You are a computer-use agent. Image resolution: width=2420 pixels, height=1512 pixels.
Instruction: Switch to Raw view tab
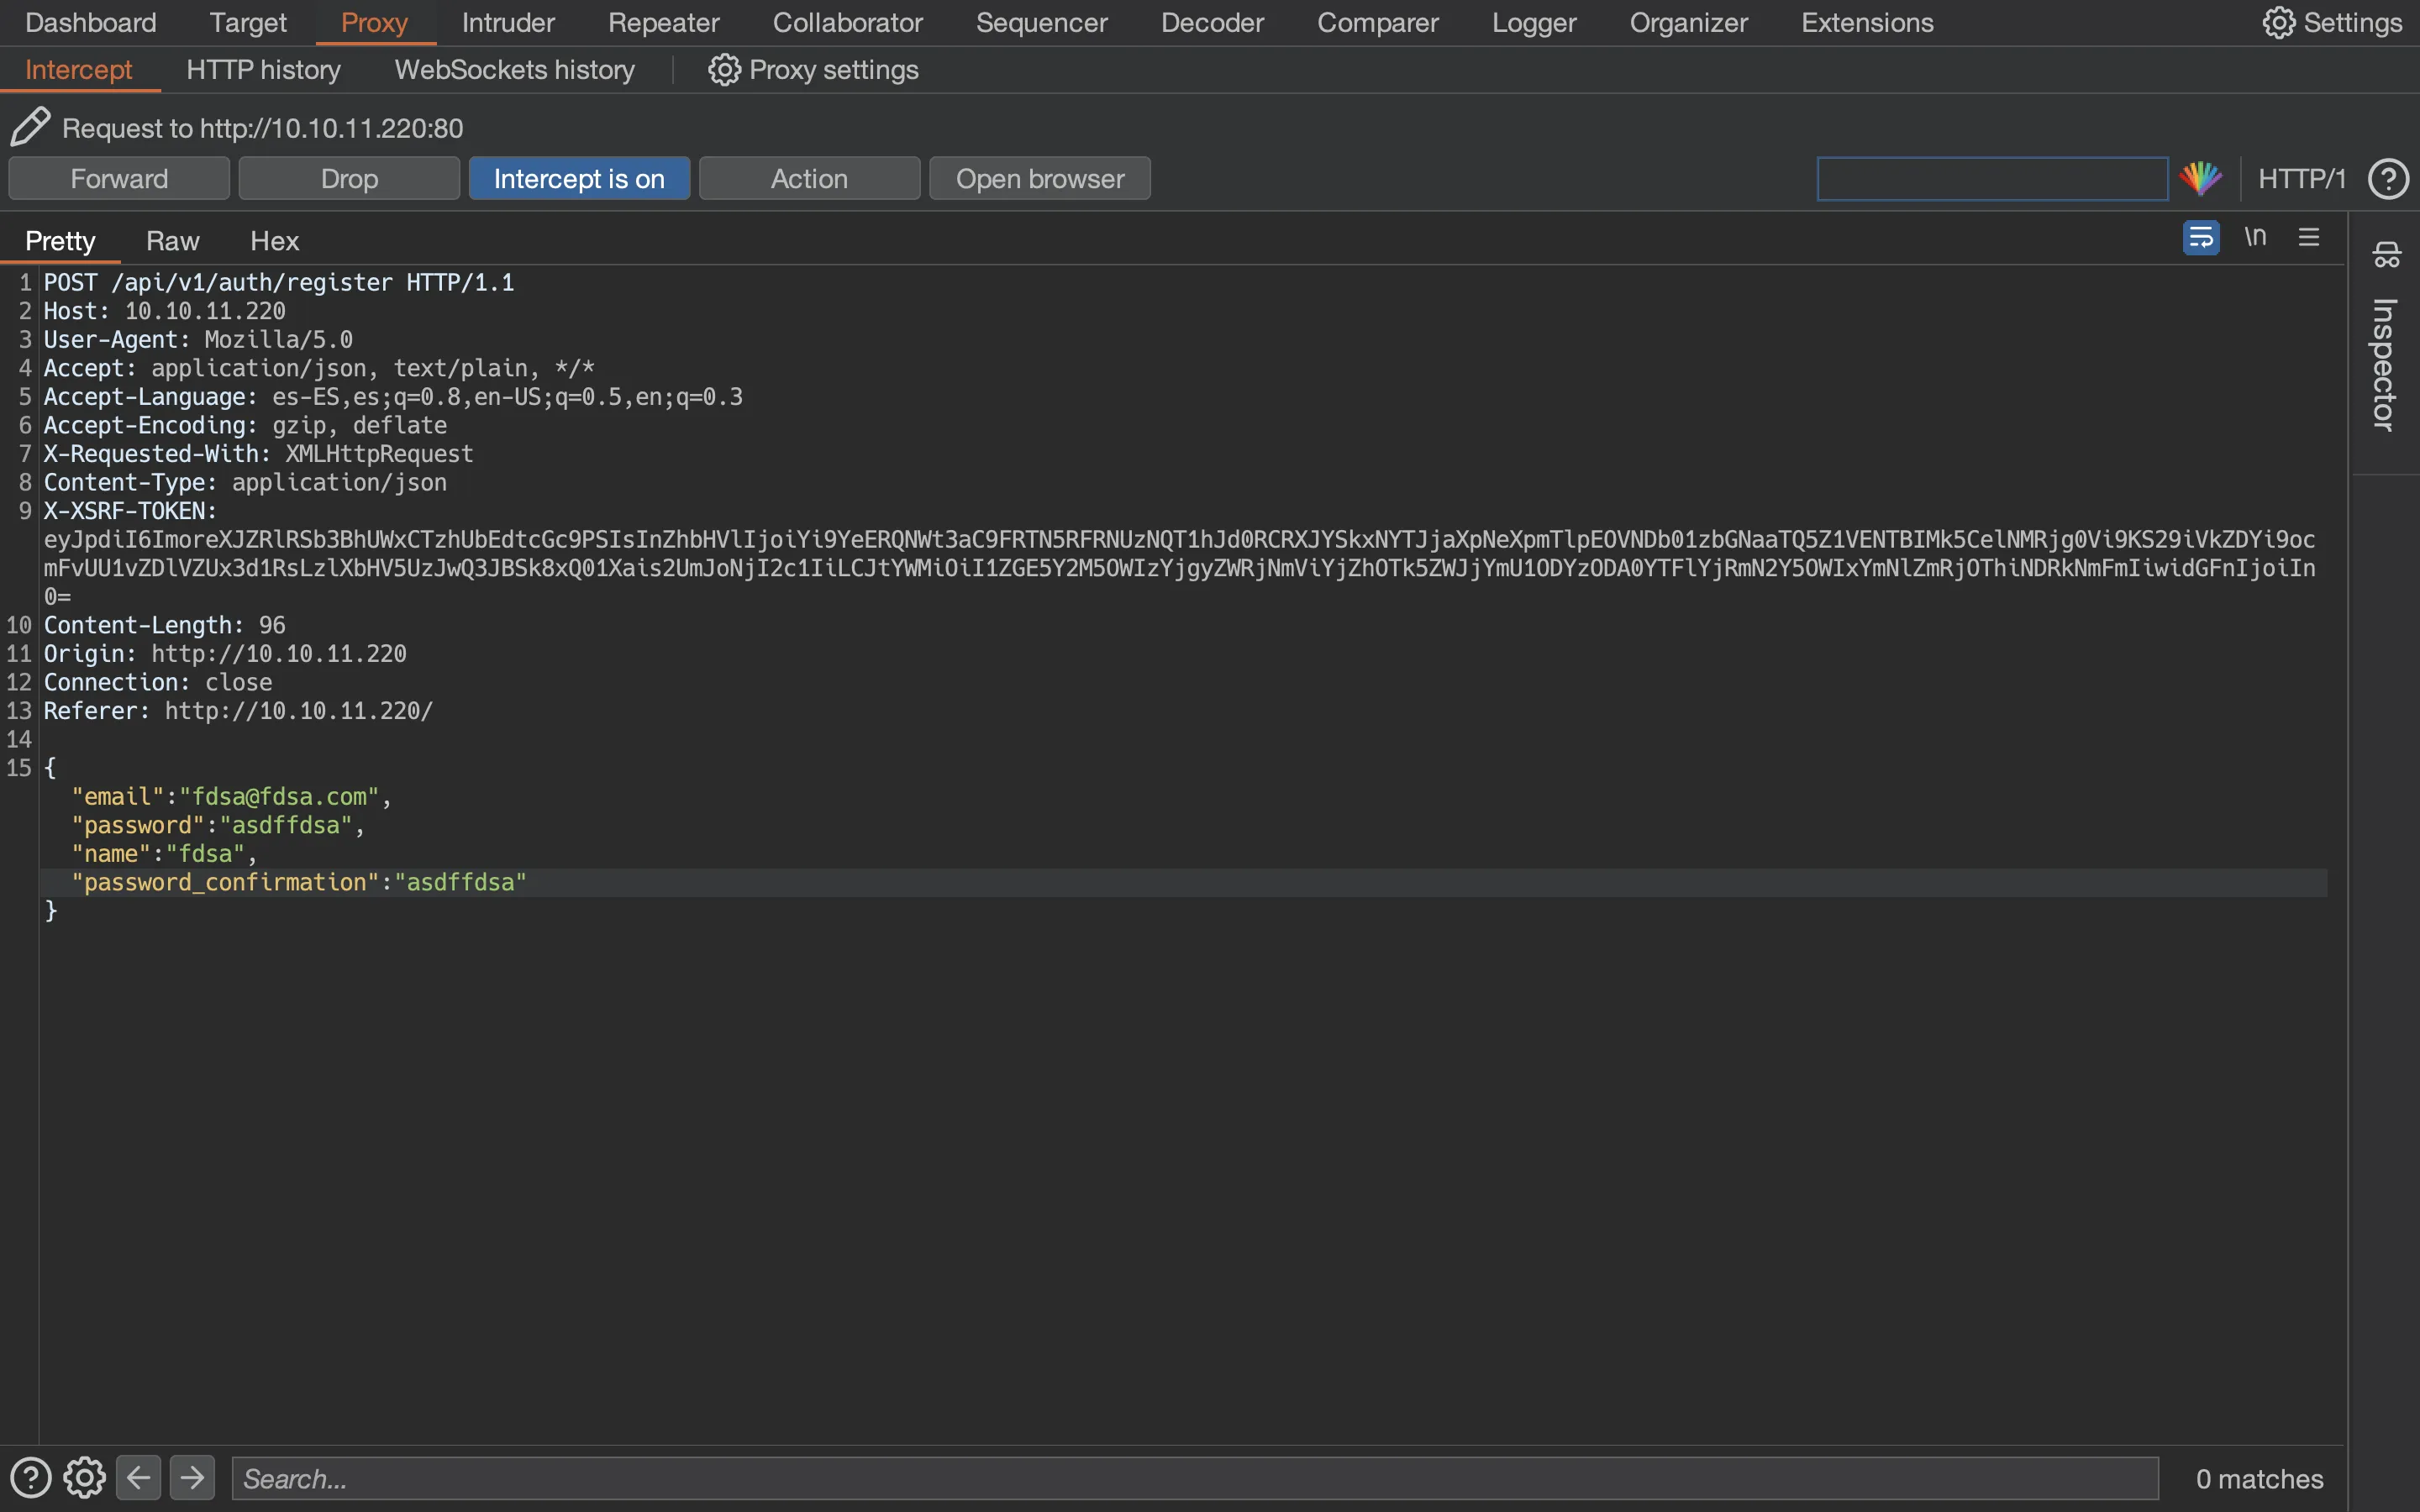[173, 241]
